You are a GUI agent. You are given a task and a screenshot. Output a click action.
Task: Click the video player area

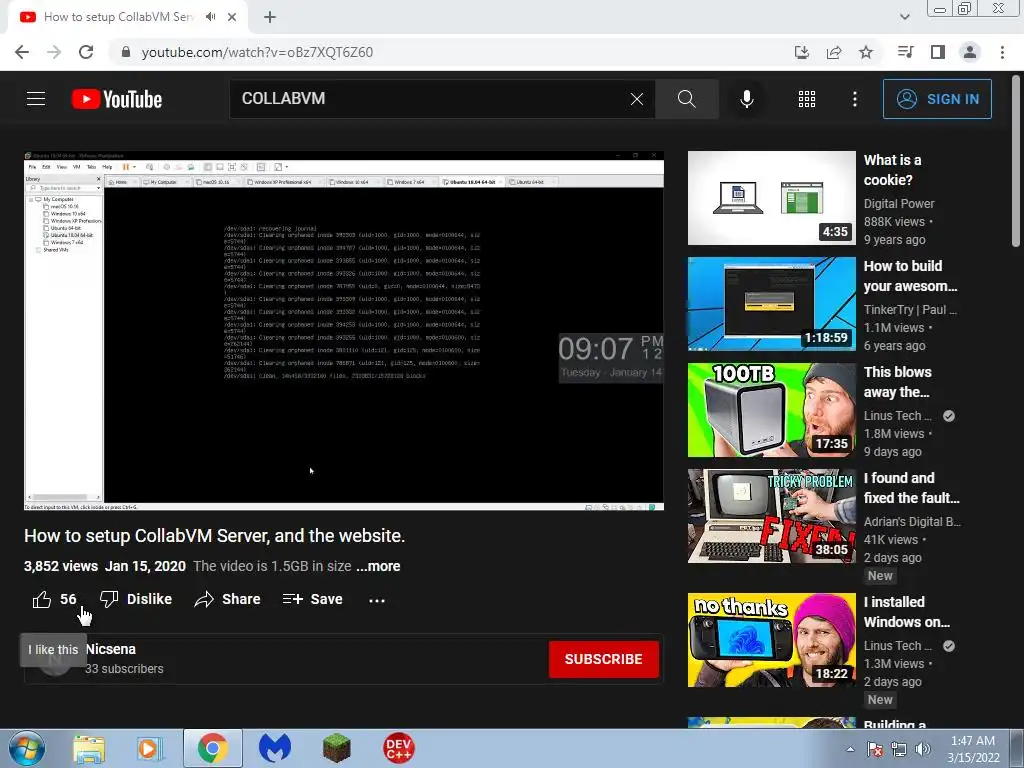[x=344, y=331]
